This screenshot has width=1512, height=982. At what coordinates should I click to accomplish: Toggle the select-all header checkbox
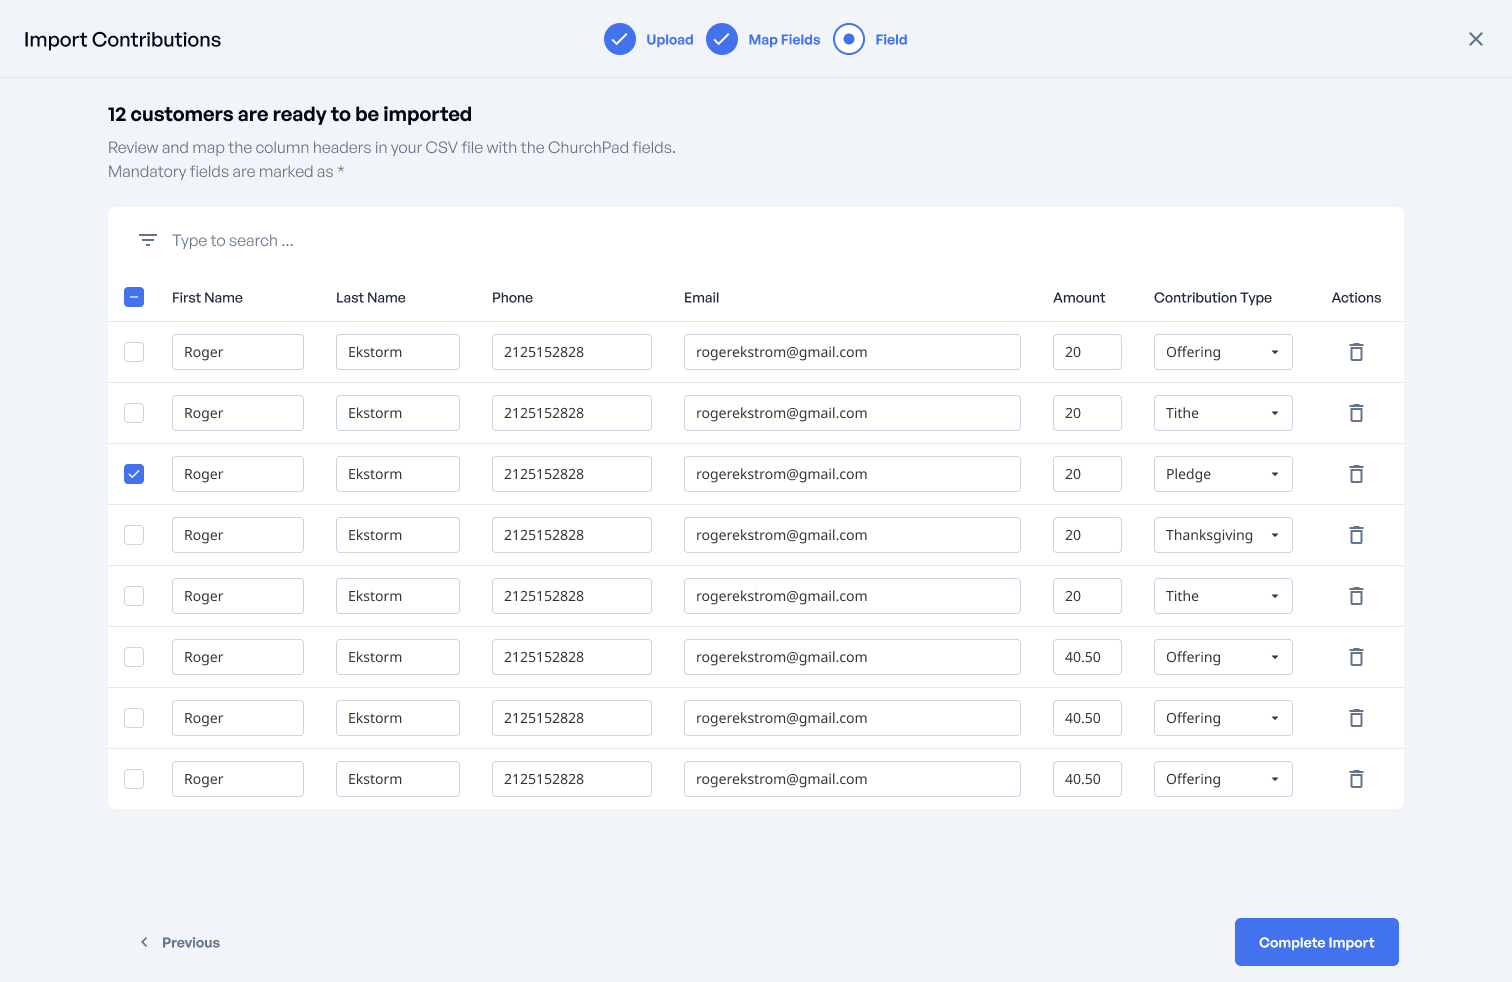click(x=134, y=297)
